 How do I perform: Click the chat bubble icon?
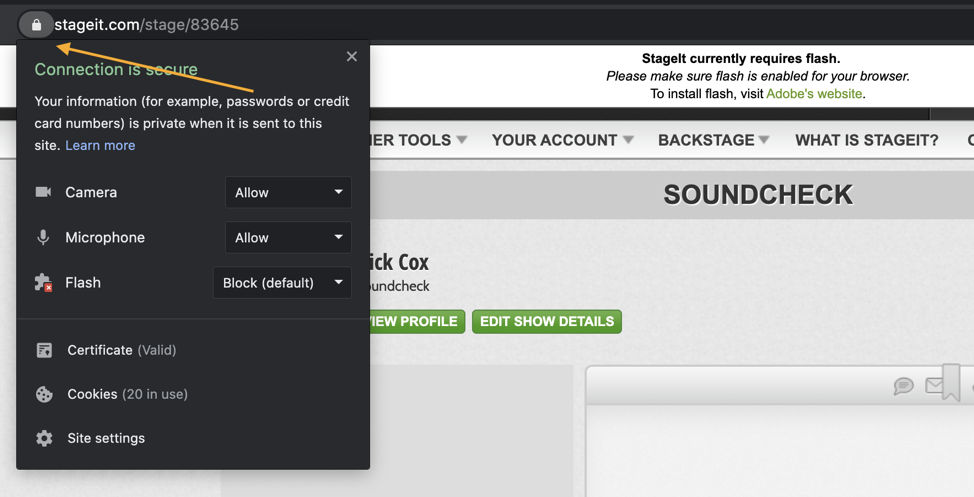(x=903, y=386)
